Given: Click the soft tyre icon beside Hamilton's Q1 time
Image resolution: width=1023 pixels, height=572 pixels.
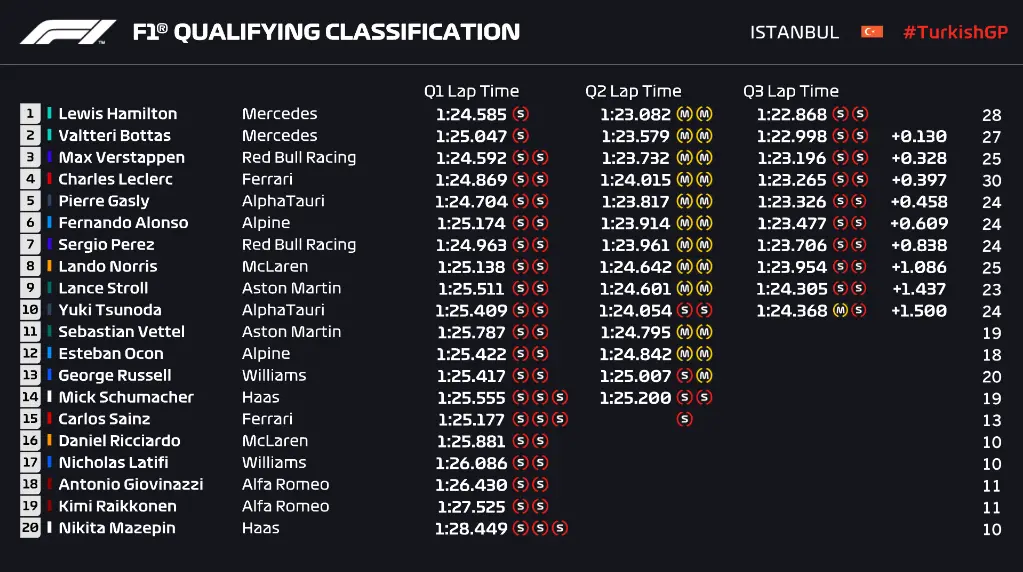Looking at the screenshot, I should (520, 114).
